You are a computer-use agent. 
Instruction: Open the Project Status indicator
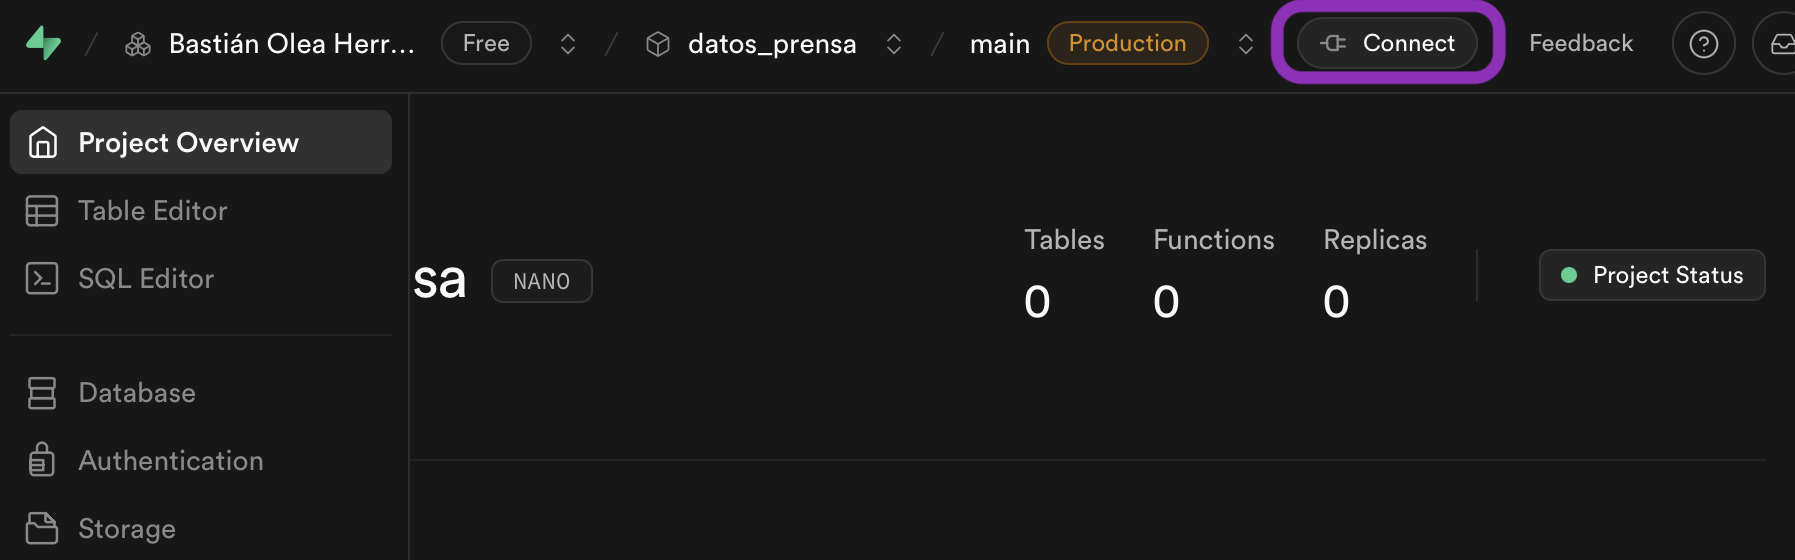point(1652,275)
